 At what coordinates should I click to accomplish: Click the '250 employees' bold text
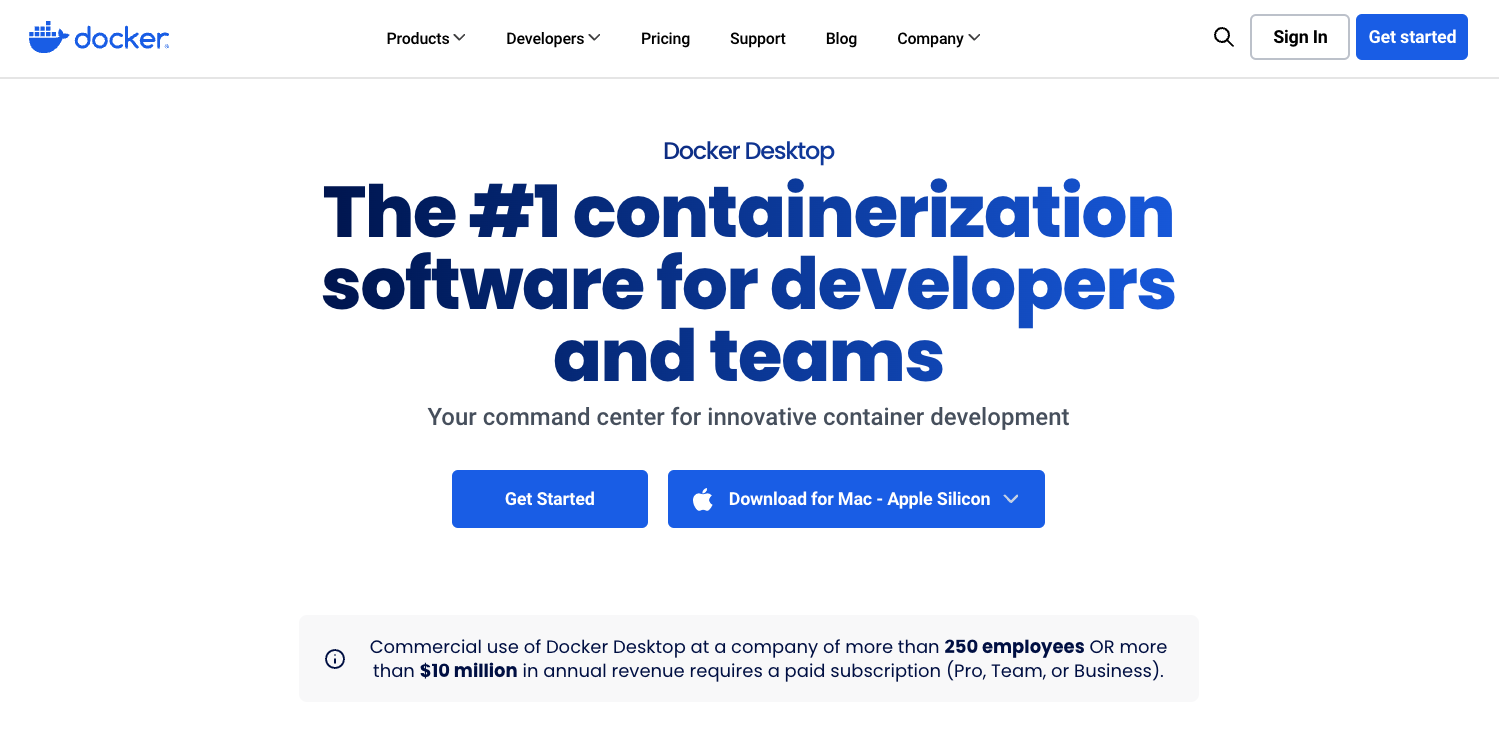tap(1014, 647)
